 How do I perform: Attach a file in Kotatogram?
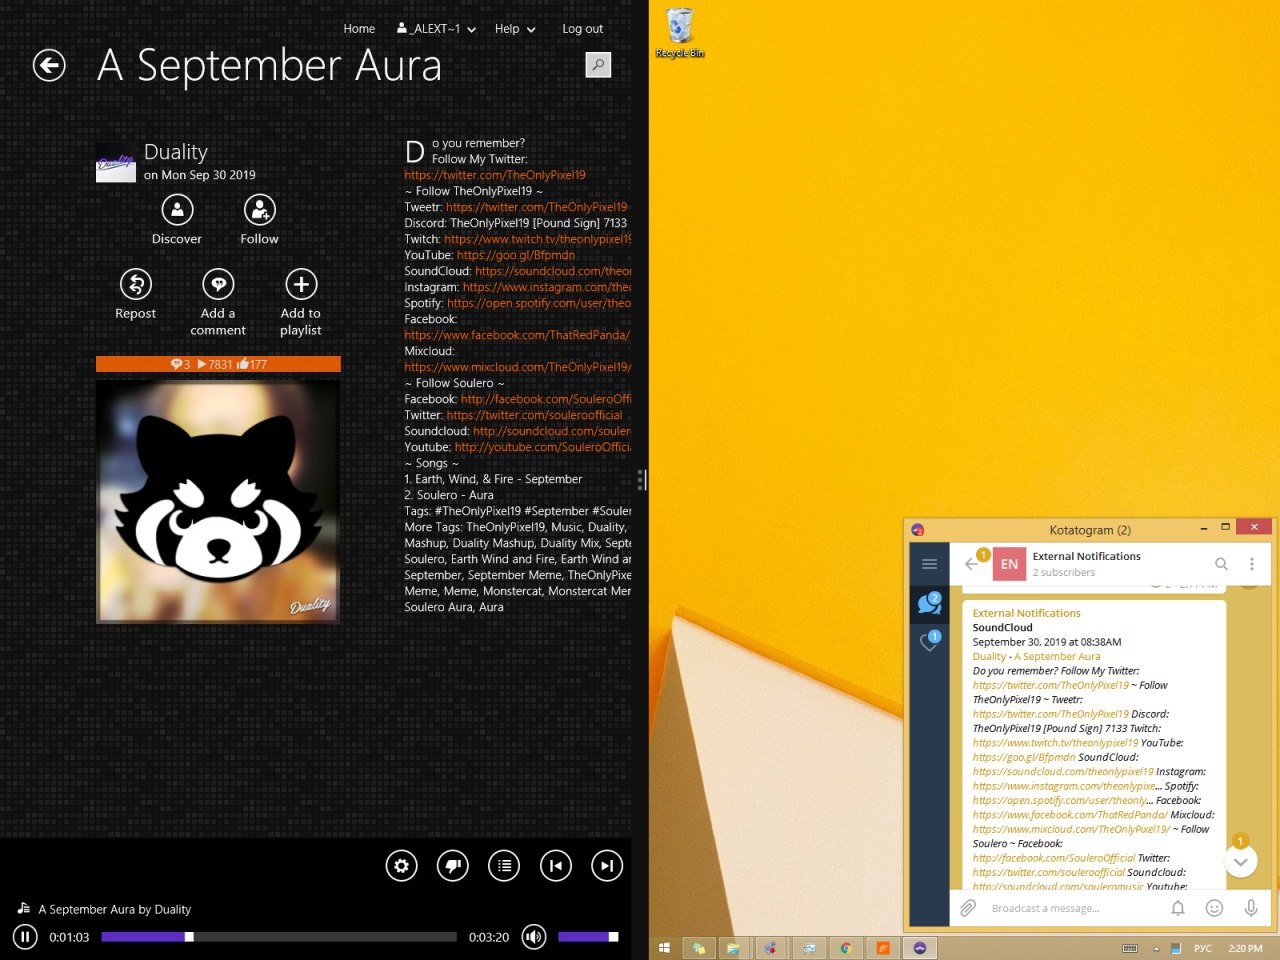click(968, 908)
